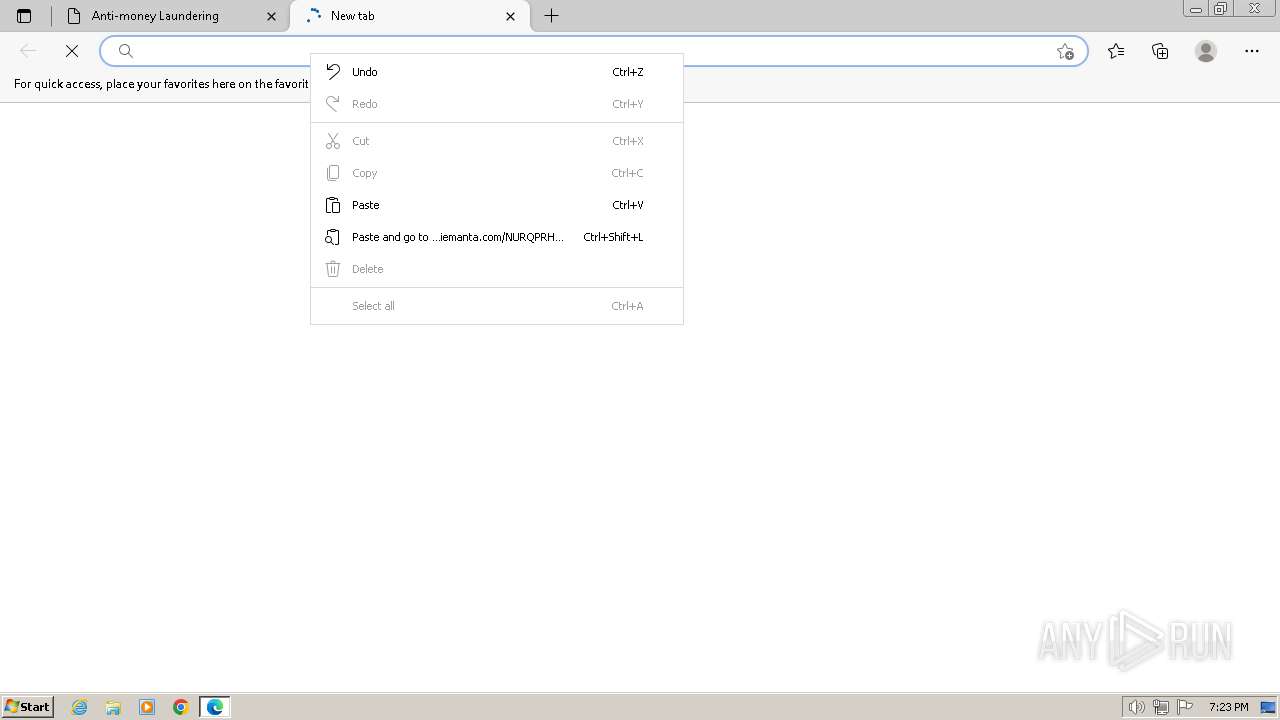Minimize the browser window

tap(1196, 9)
